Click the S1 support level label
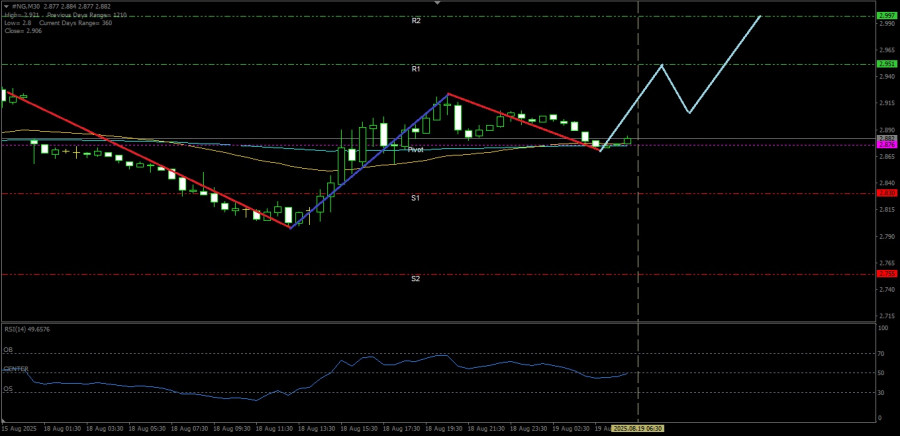The width and height of the screenshot is (900, 436). [x=416, y=198]
